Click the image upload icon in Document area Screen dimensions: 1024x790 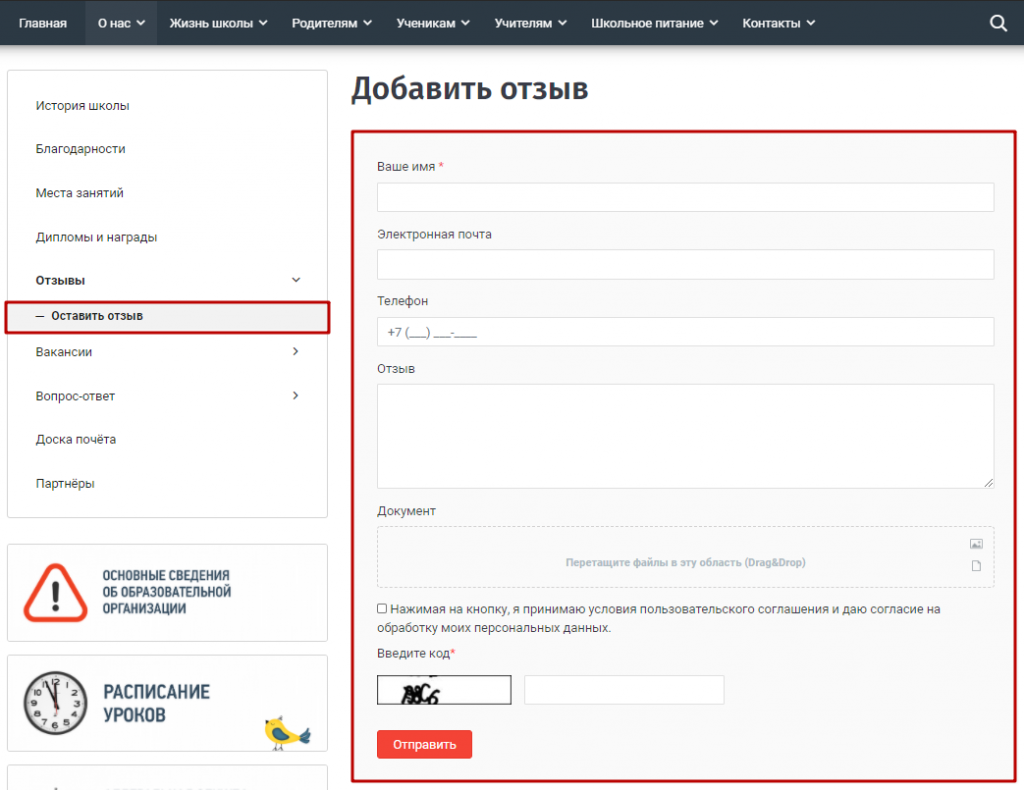tap(976, 544)
